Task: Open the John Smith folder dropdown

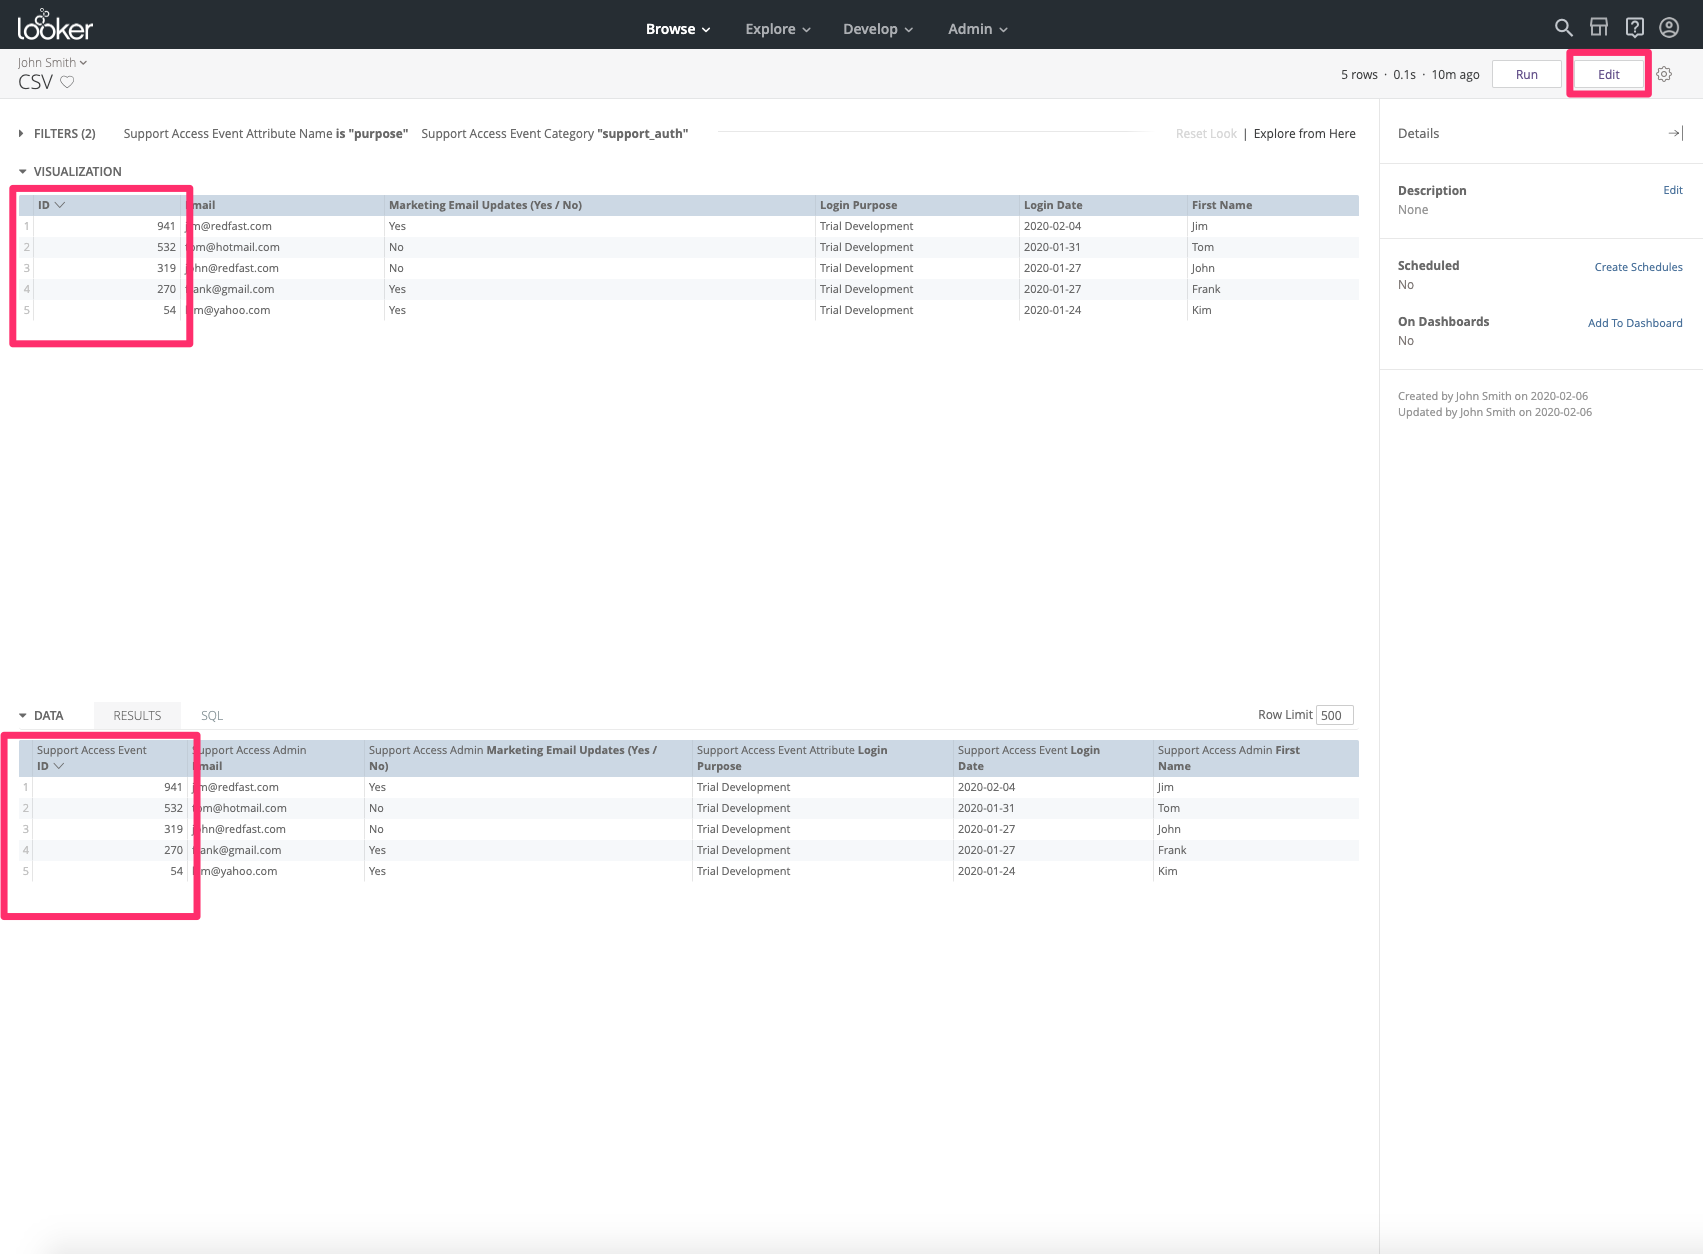Action: click(x=52, y=63)
